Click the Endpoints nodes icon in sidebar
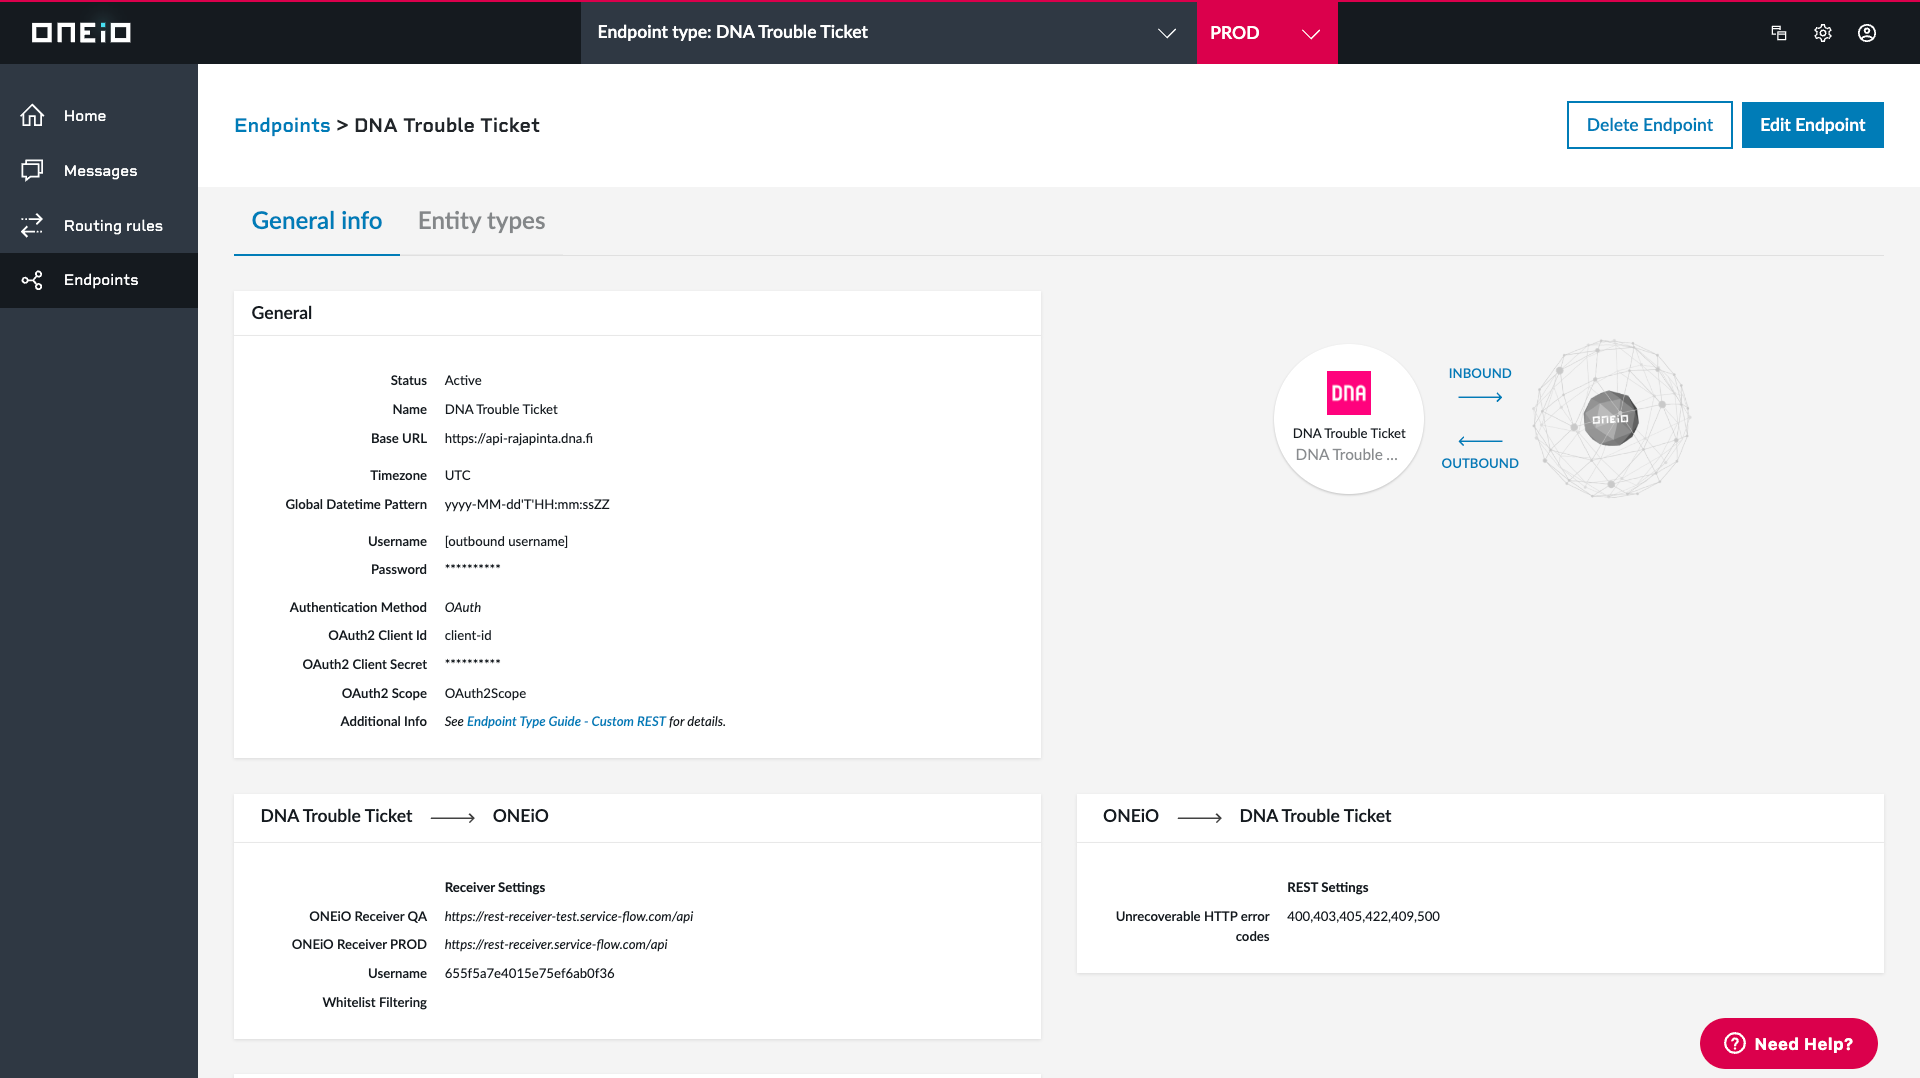Image resolution: width=1920 pixels, height=1078 pixels. [32, 280]
